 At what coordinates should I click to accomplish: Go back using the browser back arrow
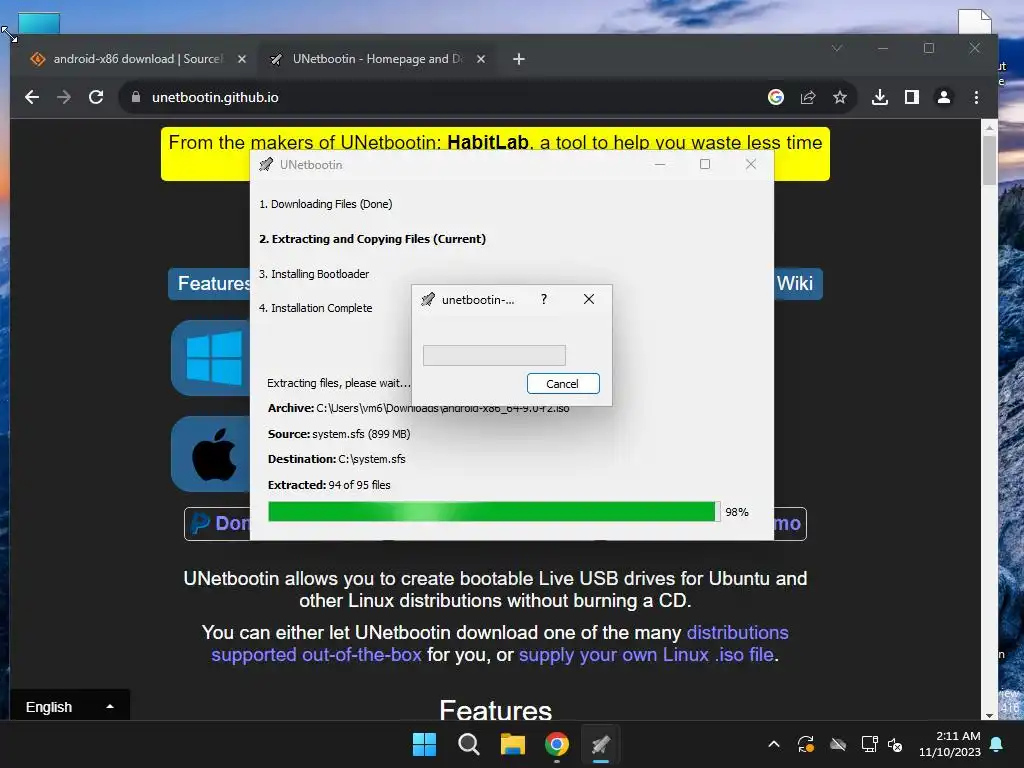[32, 97]
